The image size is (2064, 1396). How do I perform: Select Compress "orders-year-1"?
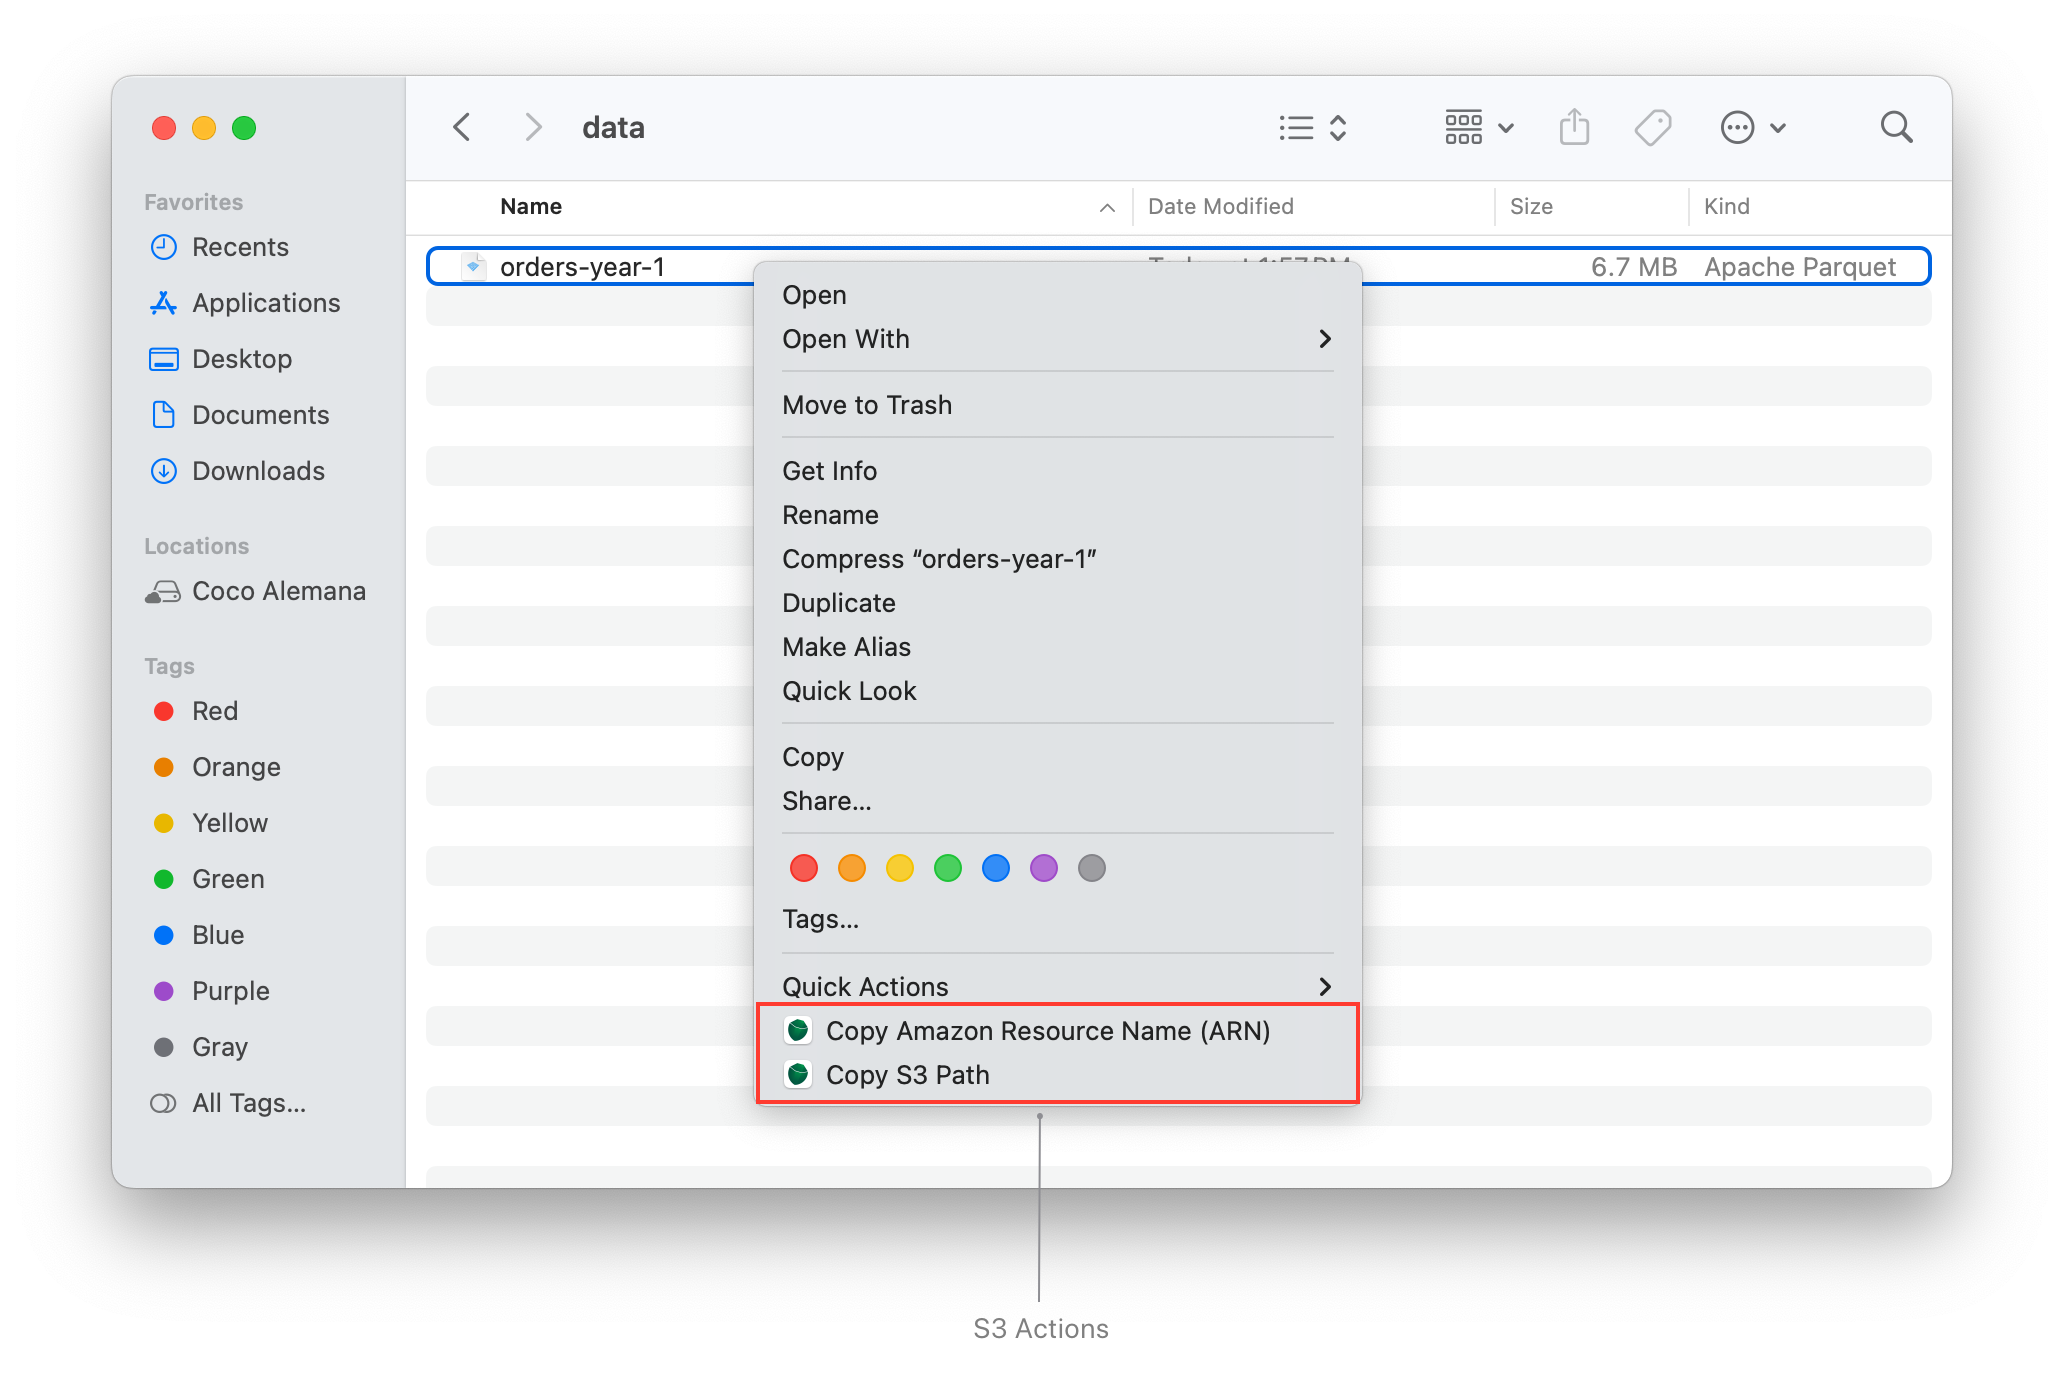tap(939, 558)
